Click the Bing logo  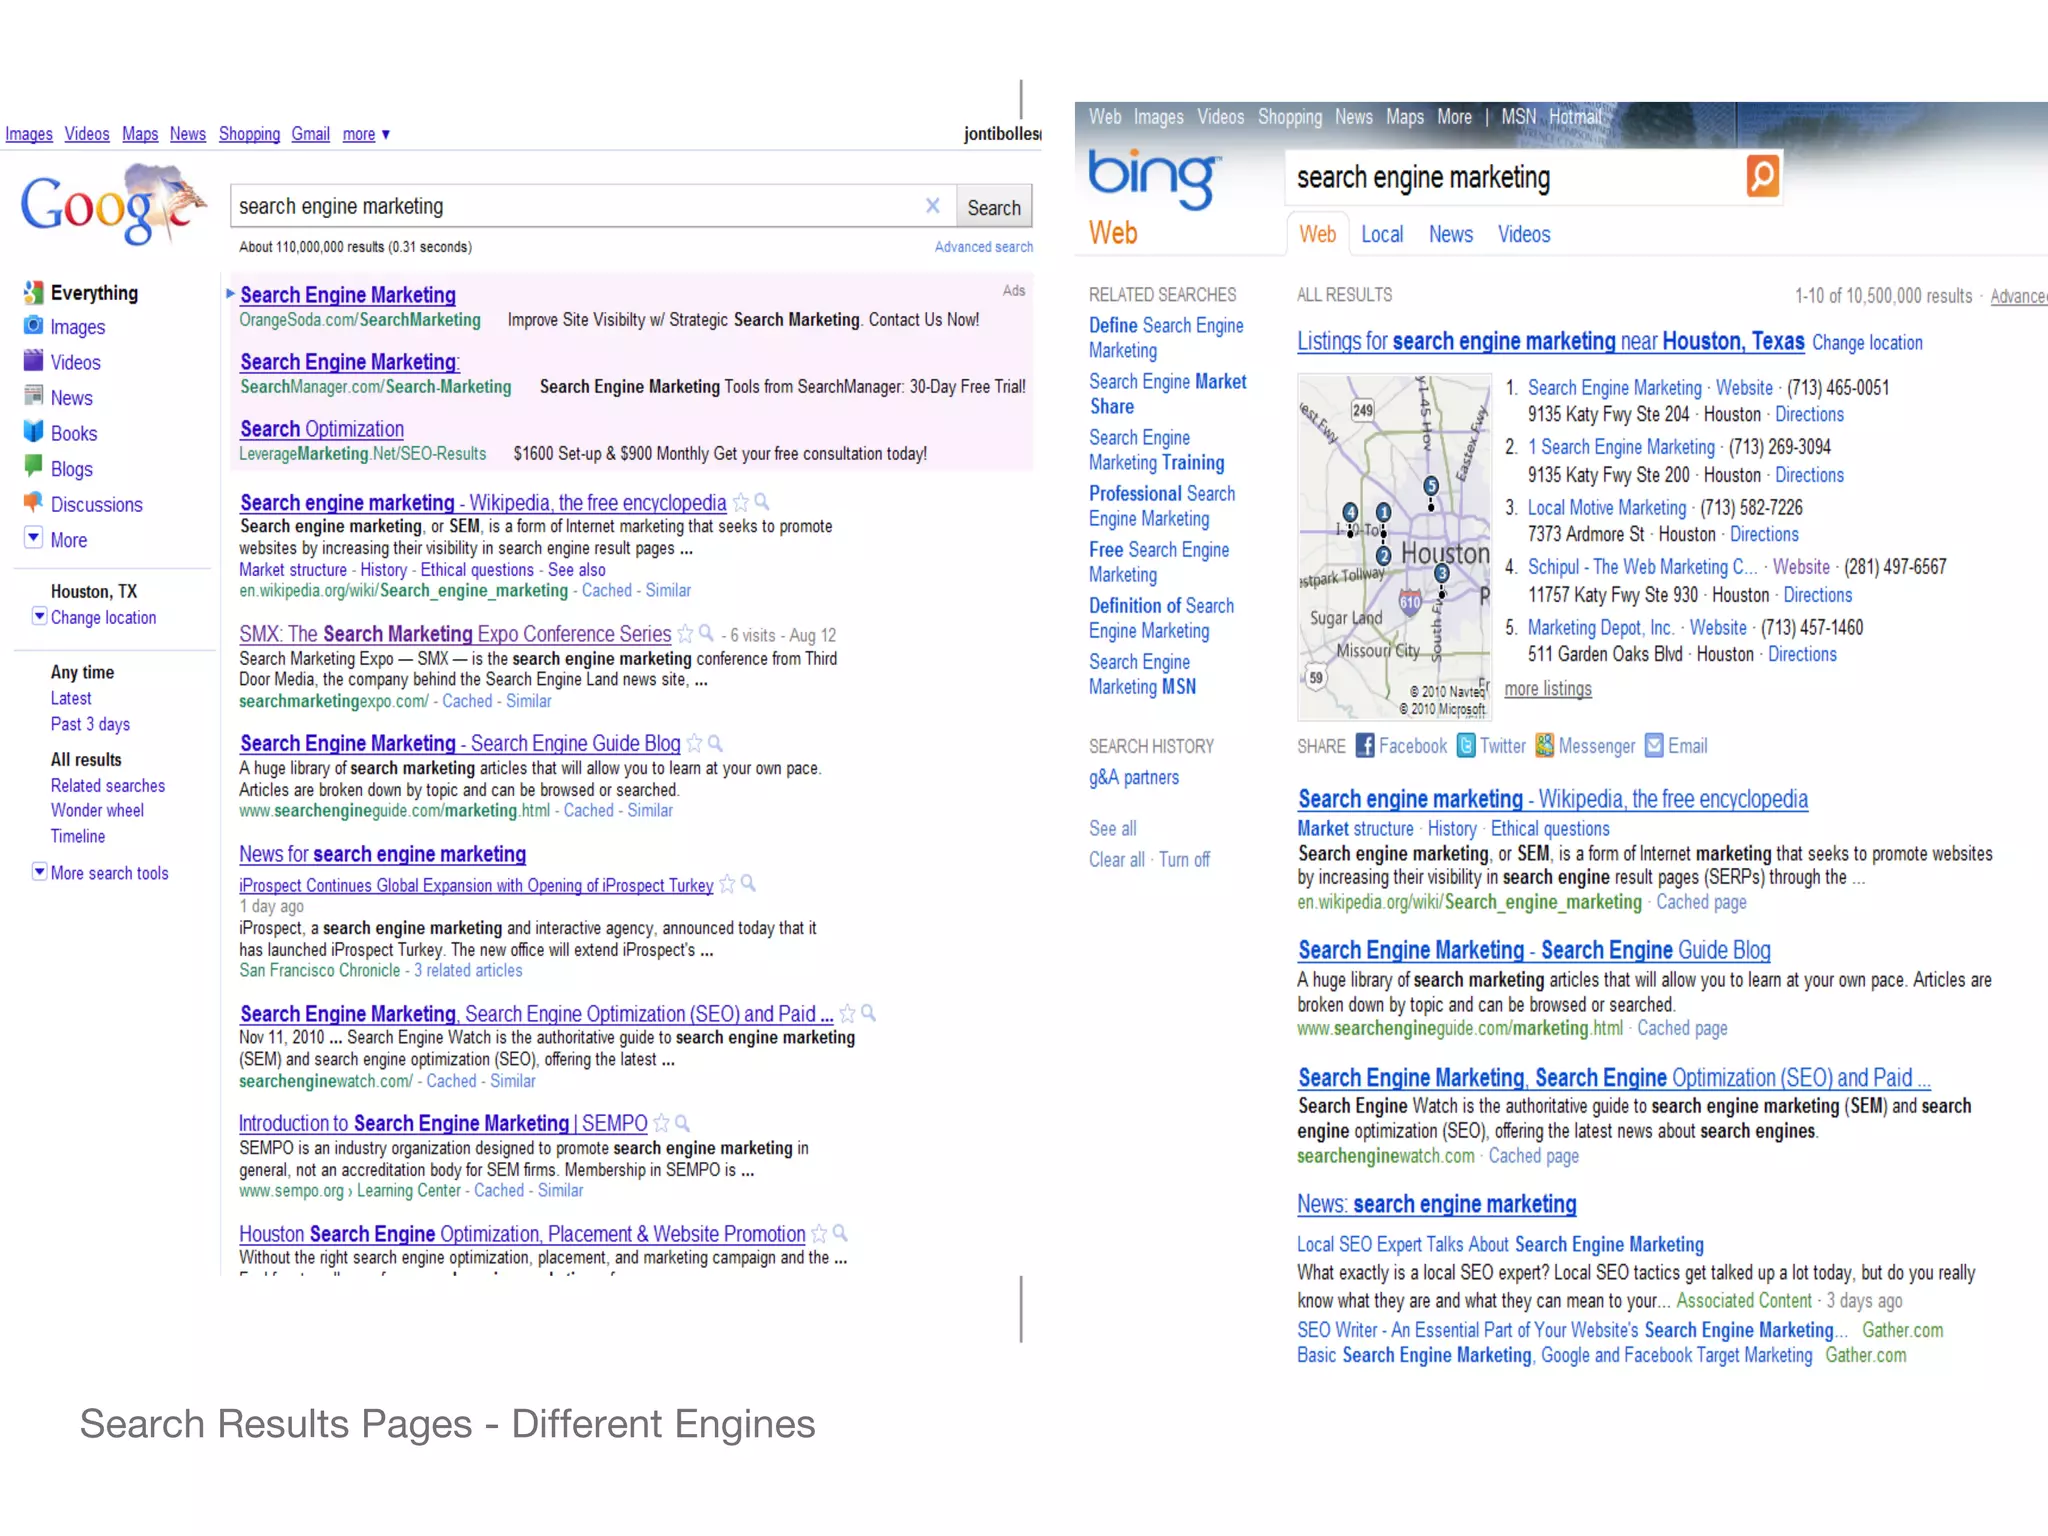click(1153, 180)
